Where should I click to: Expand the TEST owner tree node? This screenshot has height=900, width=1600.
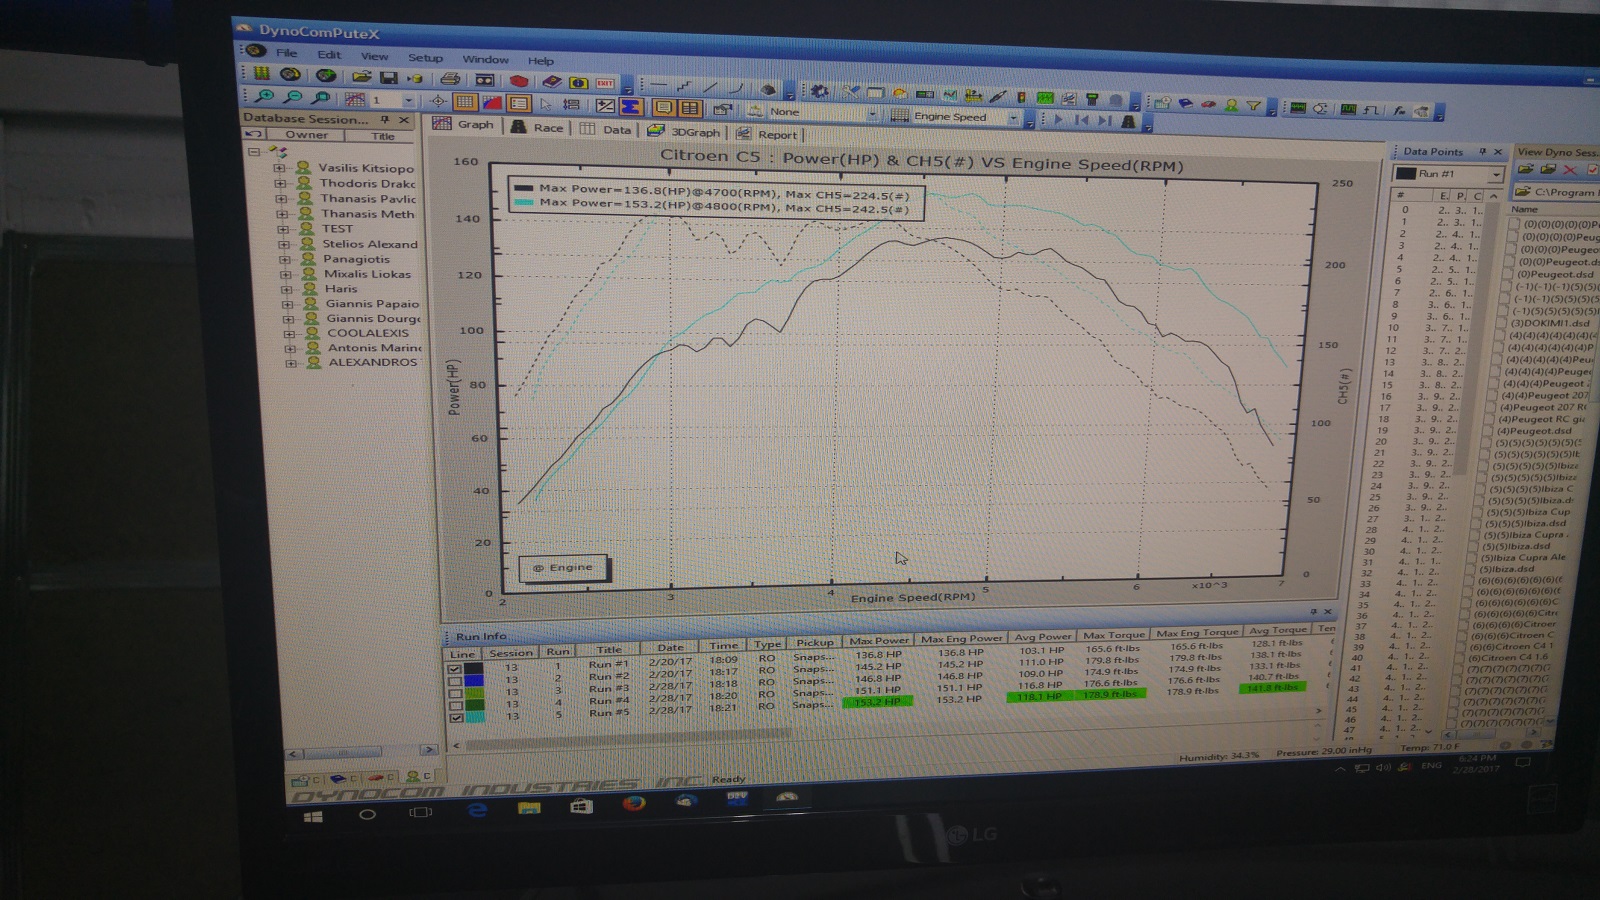pyautogui.click(x=282, y=228)
